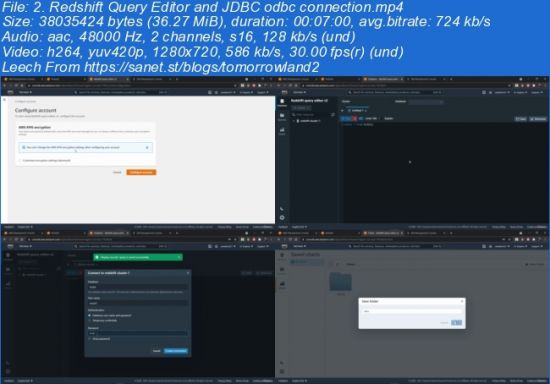Screen dimensions: 550x384
Task: Add a new editor tab with the plus icon
Action: pyautogui.click(x=342, y=110)
